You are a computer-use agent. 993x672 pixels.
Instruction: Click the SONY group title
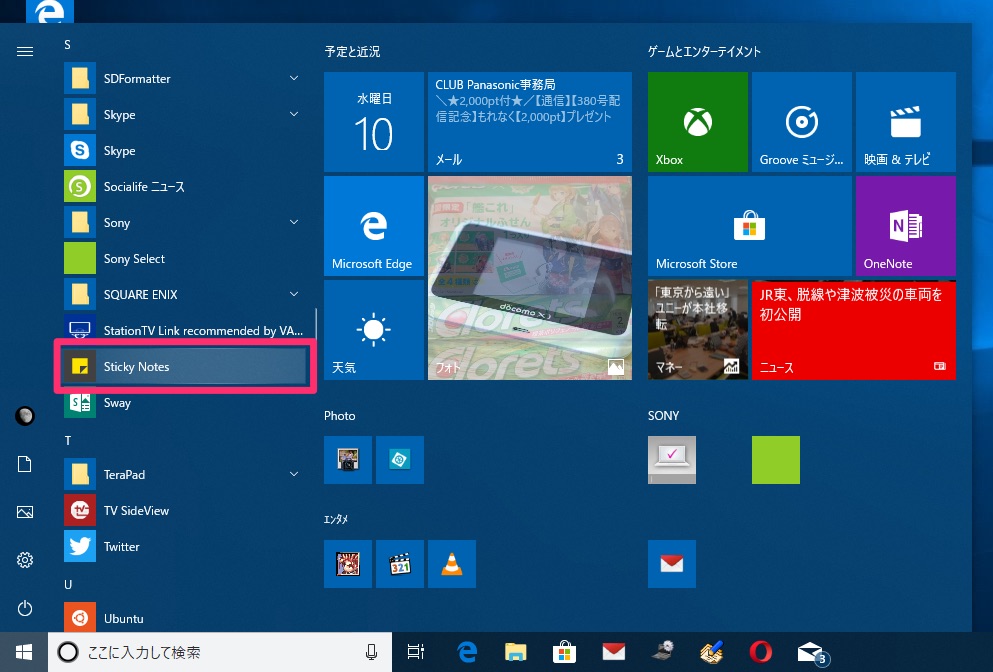pyautogui.click(x=663, y=415)
